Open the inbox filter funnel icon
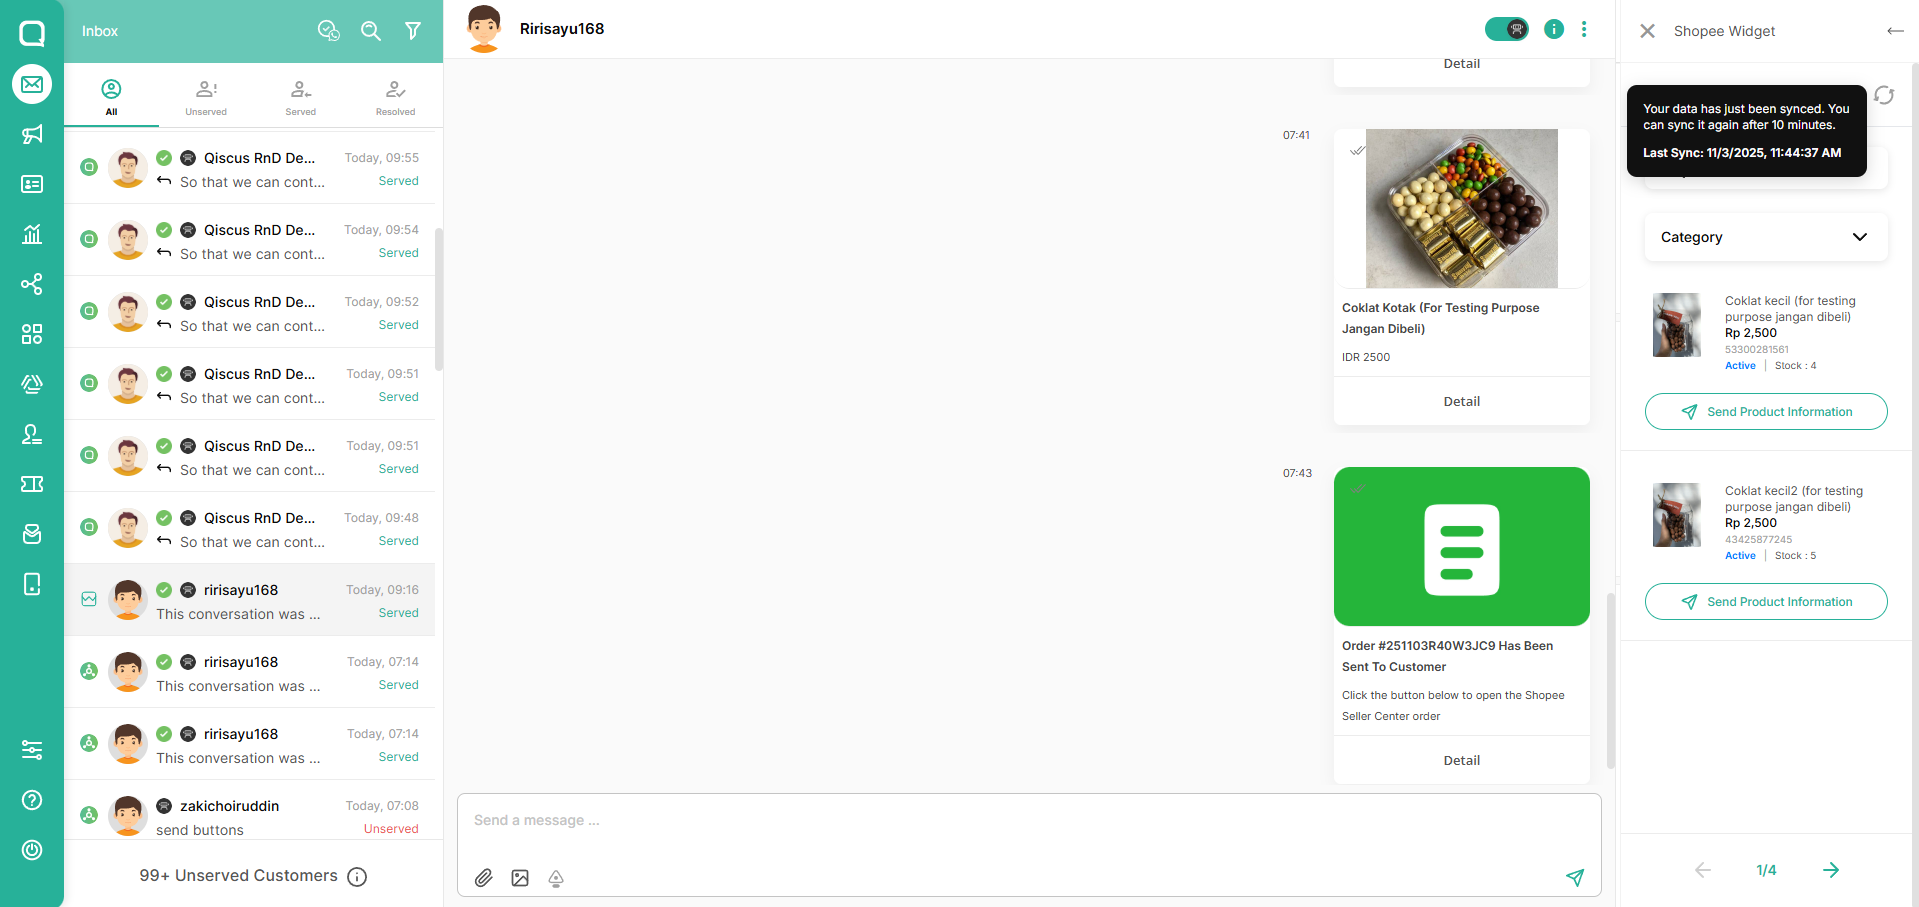 coord(413,31)
